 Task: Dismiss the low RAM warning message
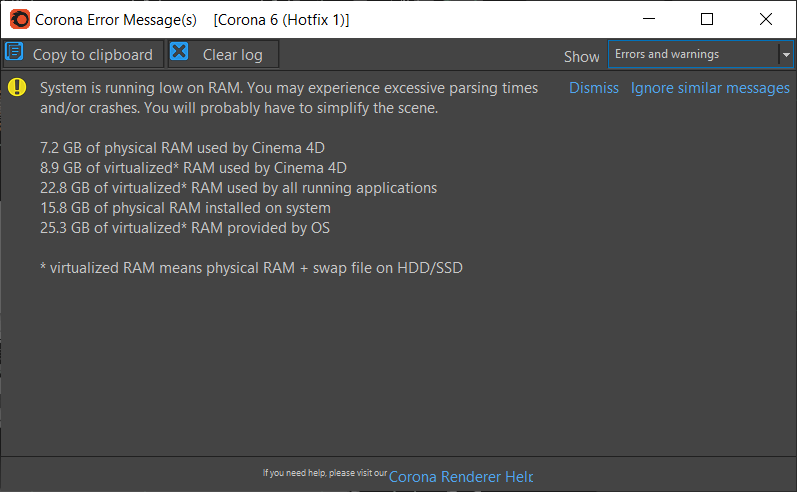[x=594, y=88]
